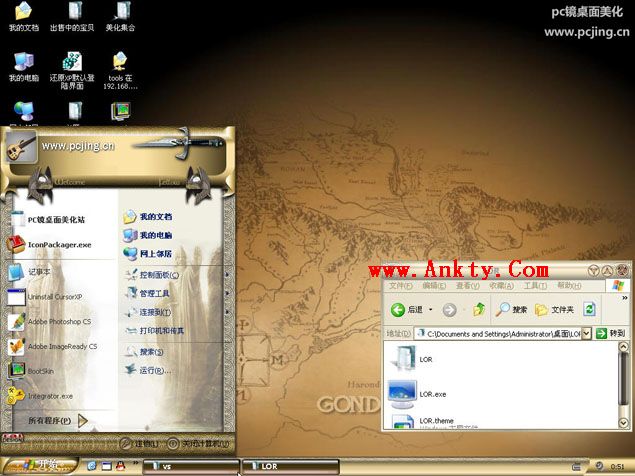The width and height of the screenshot is (635, 476).
Task: Click the 搜索 search toolbar button
Action: coord(511,310)
